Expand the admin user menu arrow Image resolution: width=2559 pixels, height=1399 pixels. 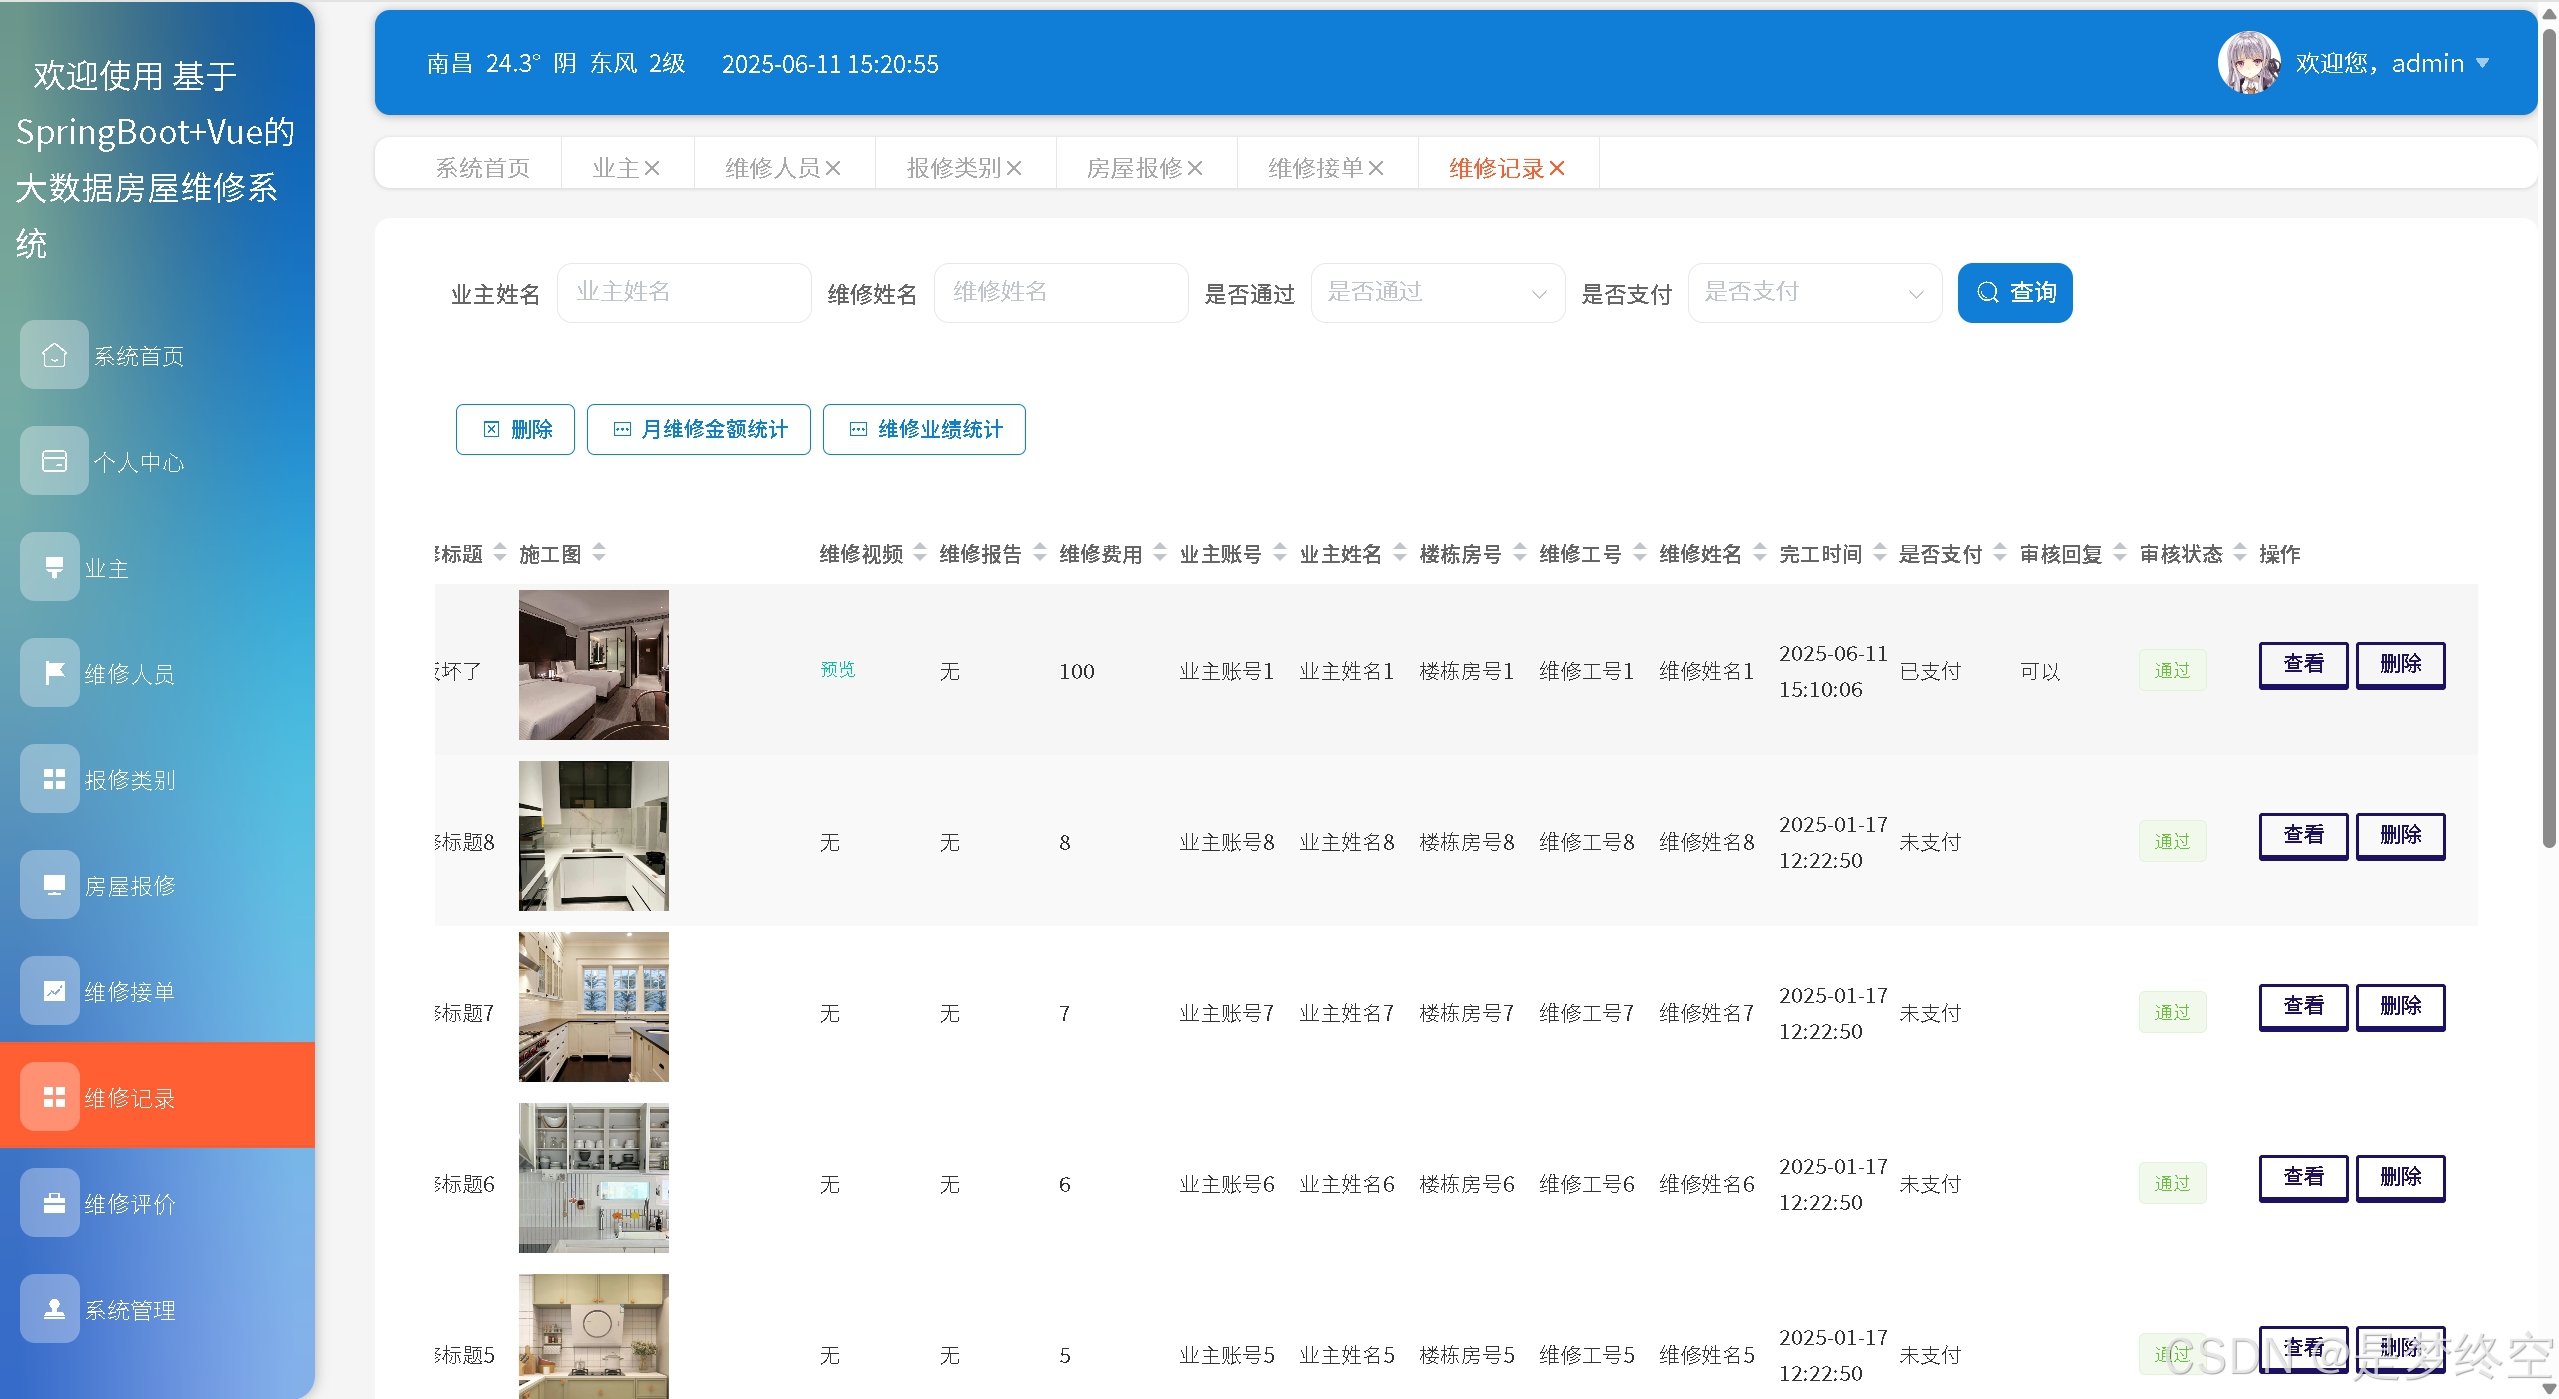coord(2482,63)
